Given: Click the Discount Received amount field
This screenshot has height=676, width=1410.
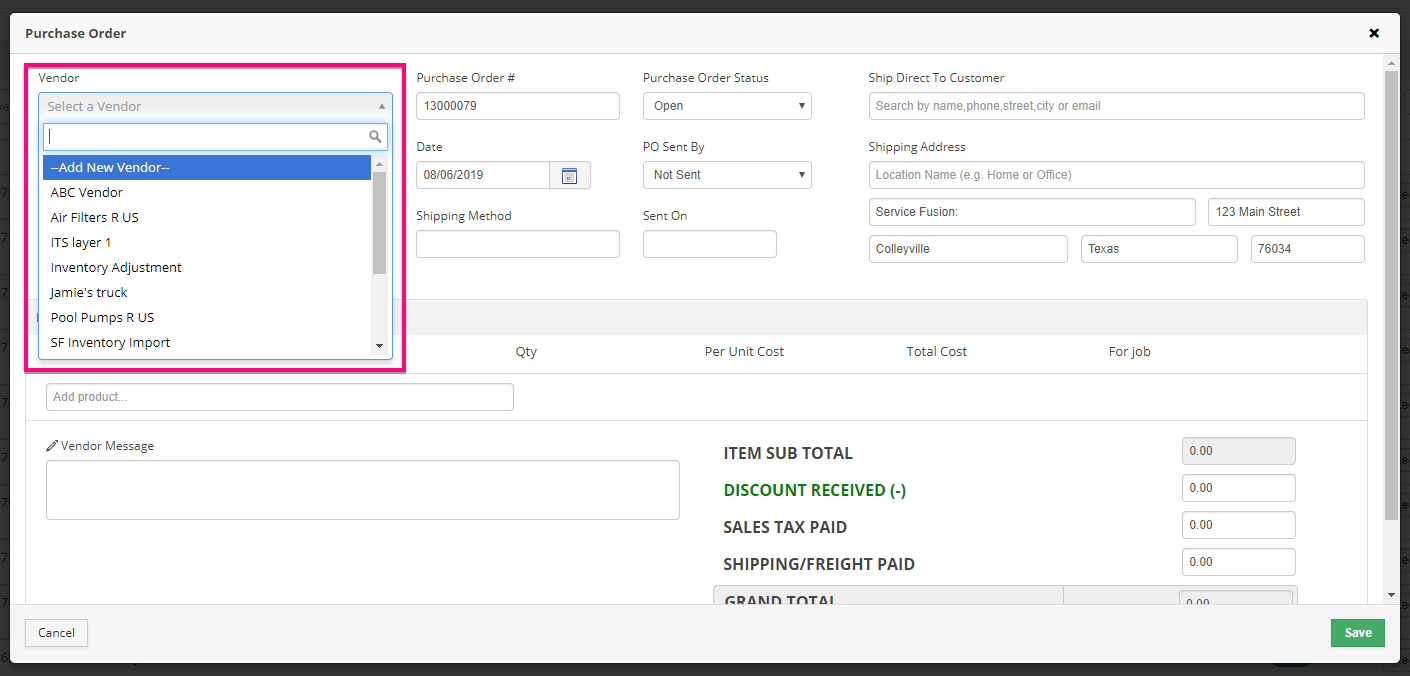Looking at the screenshot, I should pyautogui.click(x=1237, y=488).
